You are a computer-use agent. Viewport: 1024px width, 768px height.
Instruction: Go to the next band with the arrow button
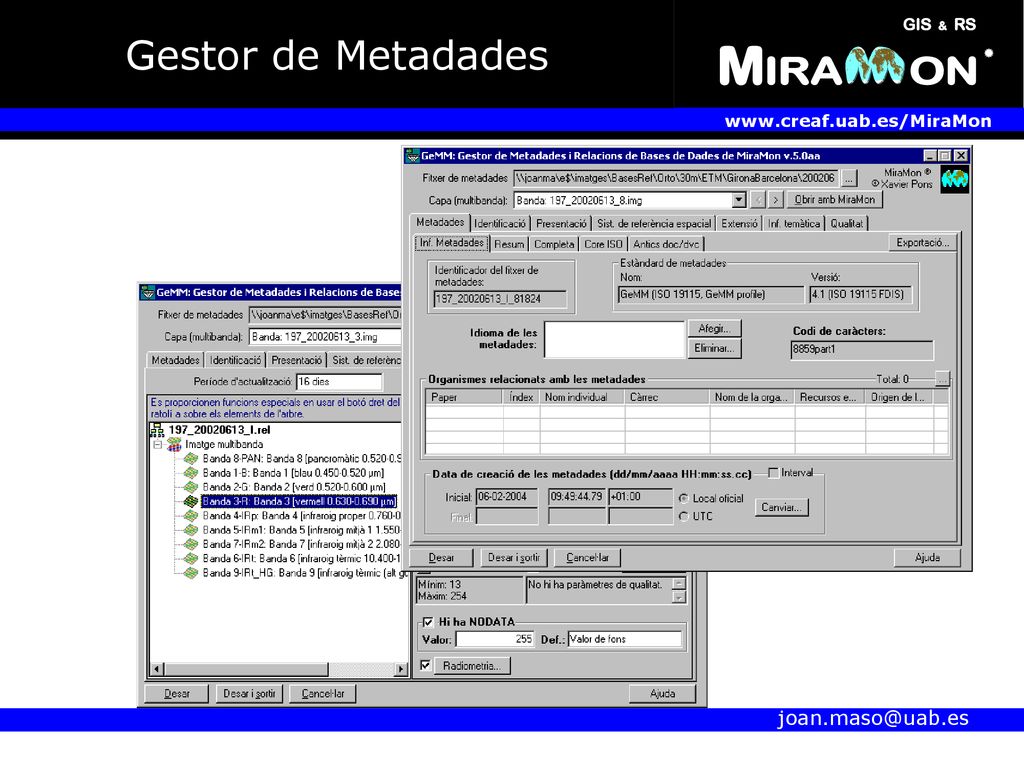tap(775, 200)
